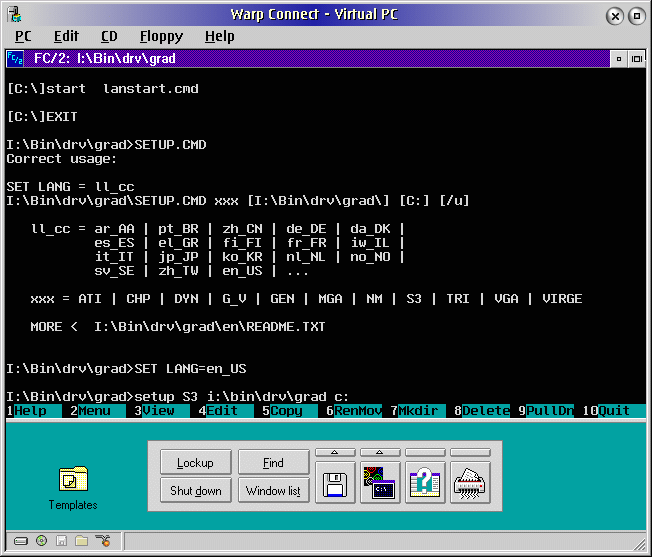Image resolution: width=652 pixels, height=557 pixels.
Task: Minimize the FC/2 window
Action: click(619, 59)
